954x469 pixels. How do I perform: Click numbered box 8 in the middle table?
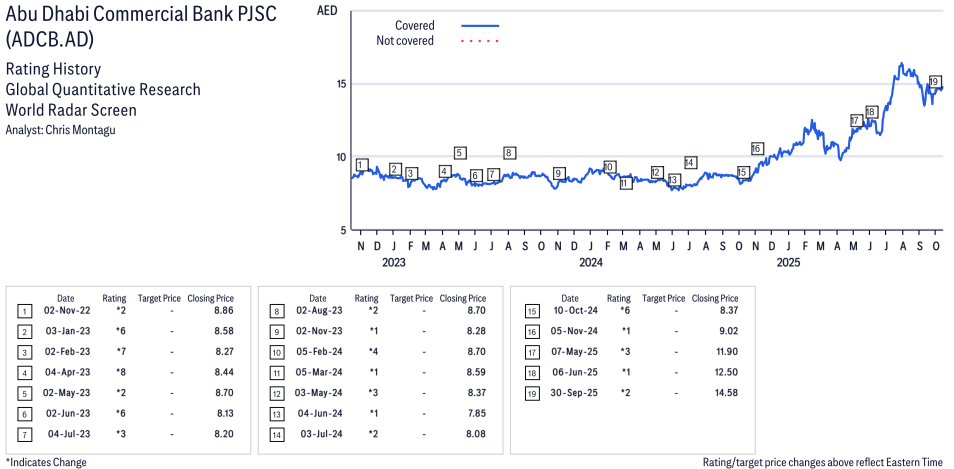pyautogui.click(x=277, y=311)
